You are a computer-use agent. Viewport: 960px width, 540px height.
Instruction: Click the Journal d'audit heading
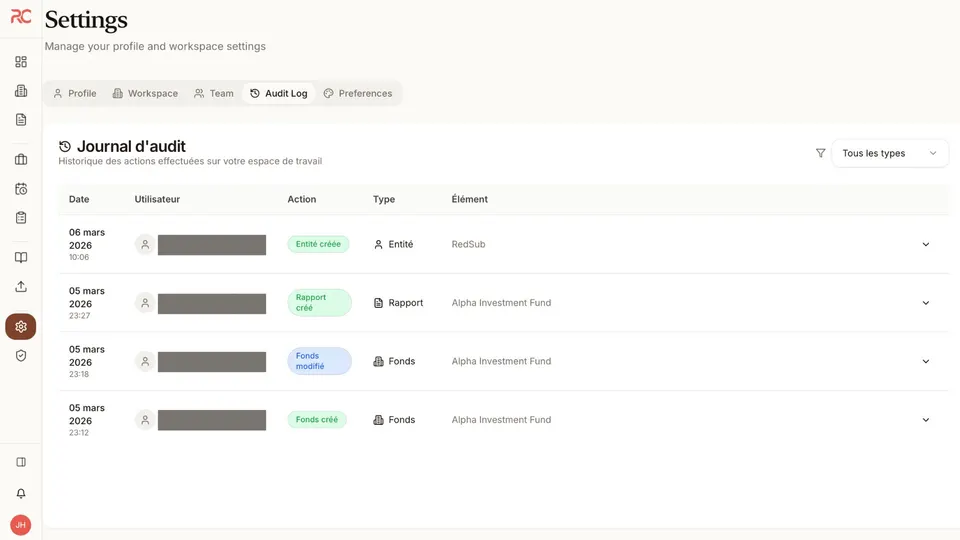click(131, 146)
